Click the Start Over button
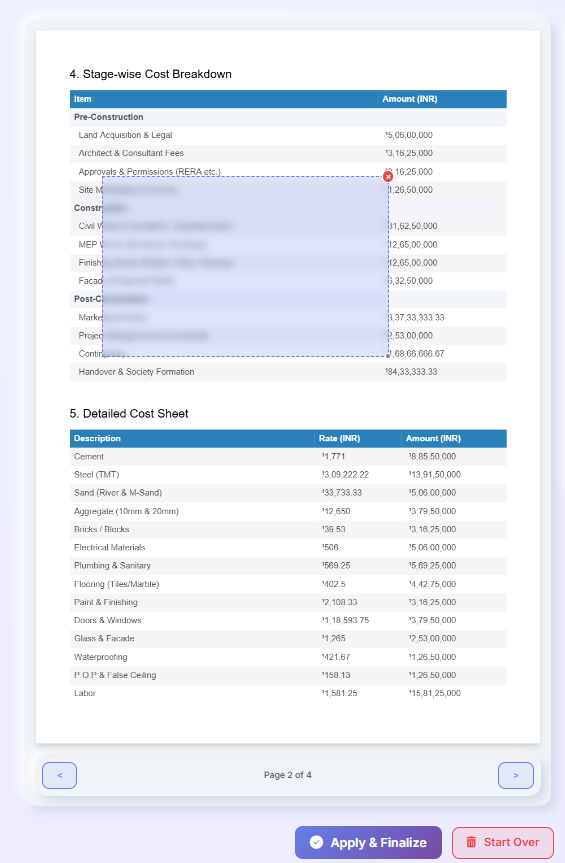 tap(503, 842)
